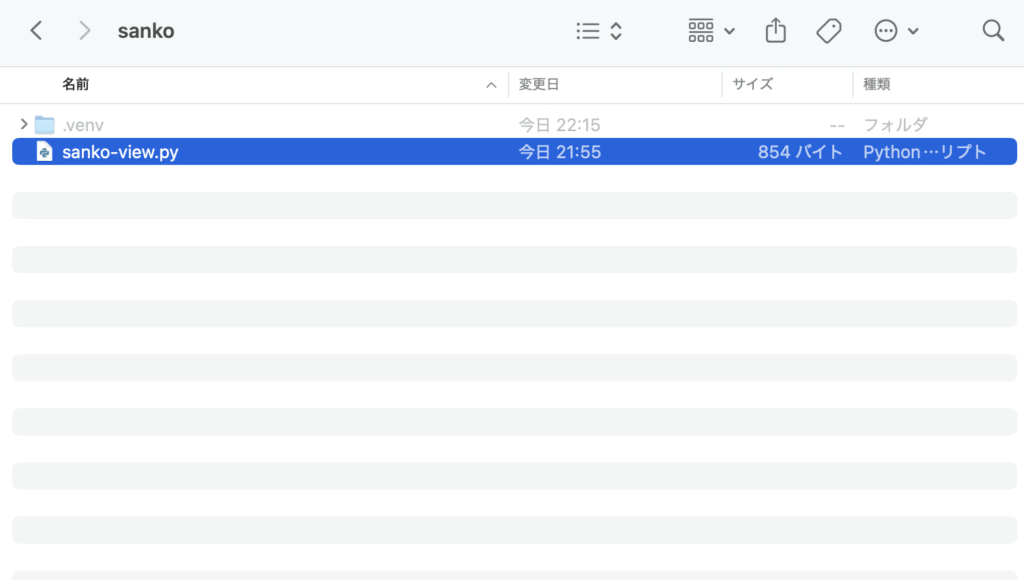The height and width of the screenshot is (580, 1024).
Task: Open the group-by options dropdown
Action: click(711, 31)
